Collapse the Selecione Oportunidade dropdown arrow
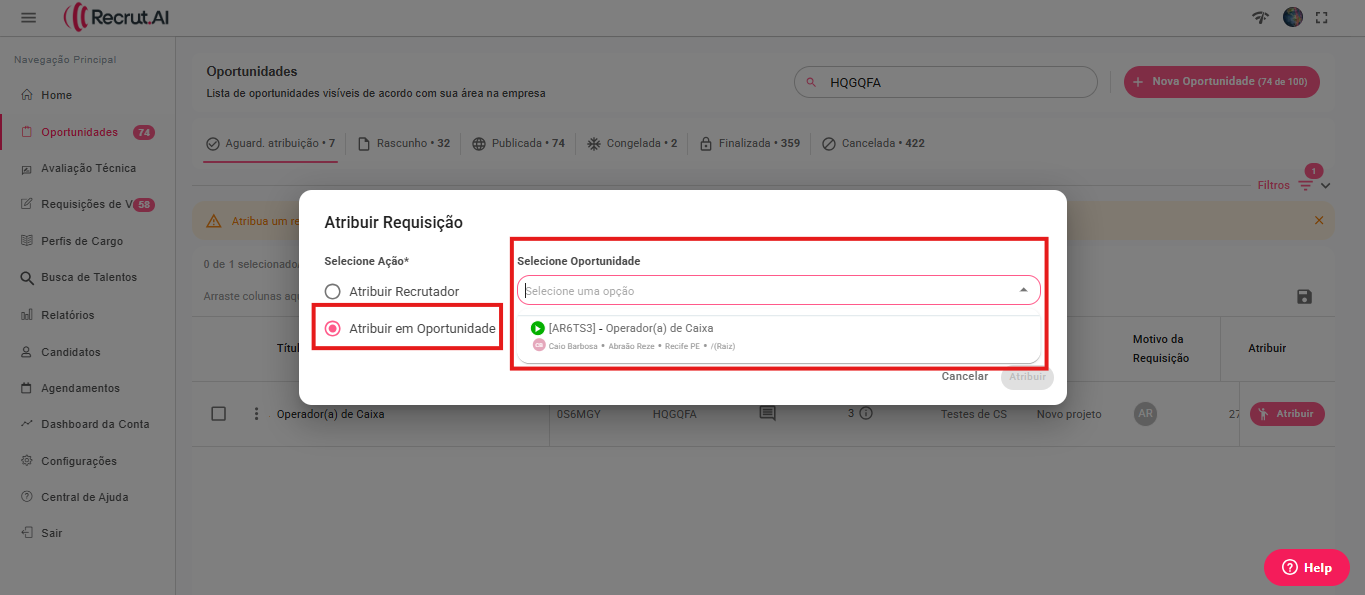The image size is (1365, 595). click(x=1023, y=291)
